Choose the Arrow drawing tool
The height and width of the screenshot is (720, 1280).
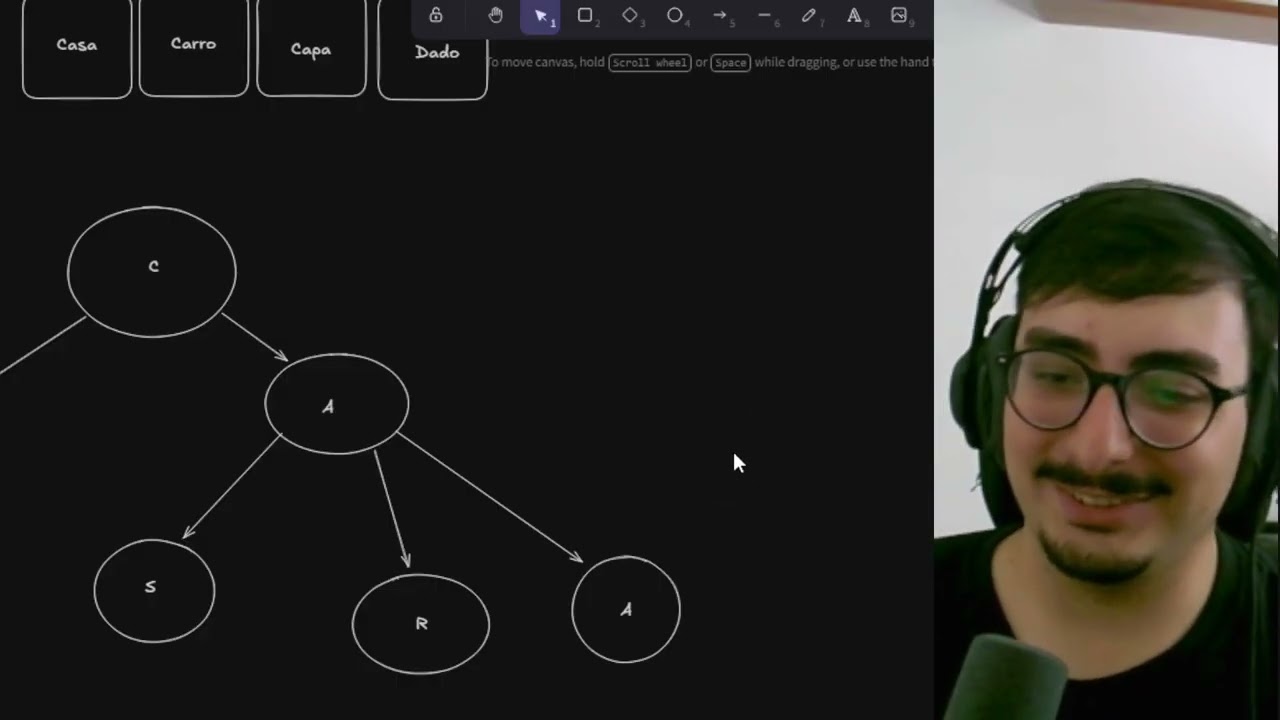point(720,15)
